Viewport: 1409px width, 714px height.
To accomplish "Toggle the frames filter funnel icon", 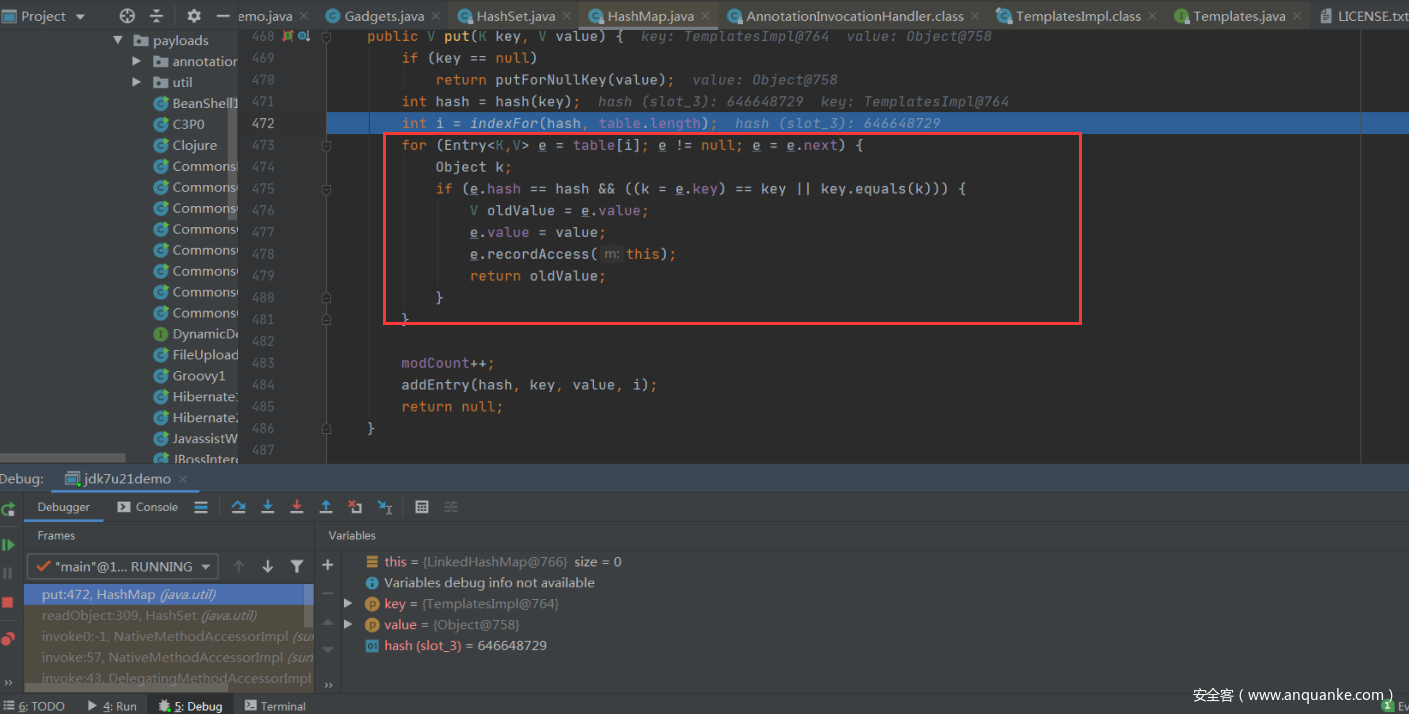I will 297,566.
